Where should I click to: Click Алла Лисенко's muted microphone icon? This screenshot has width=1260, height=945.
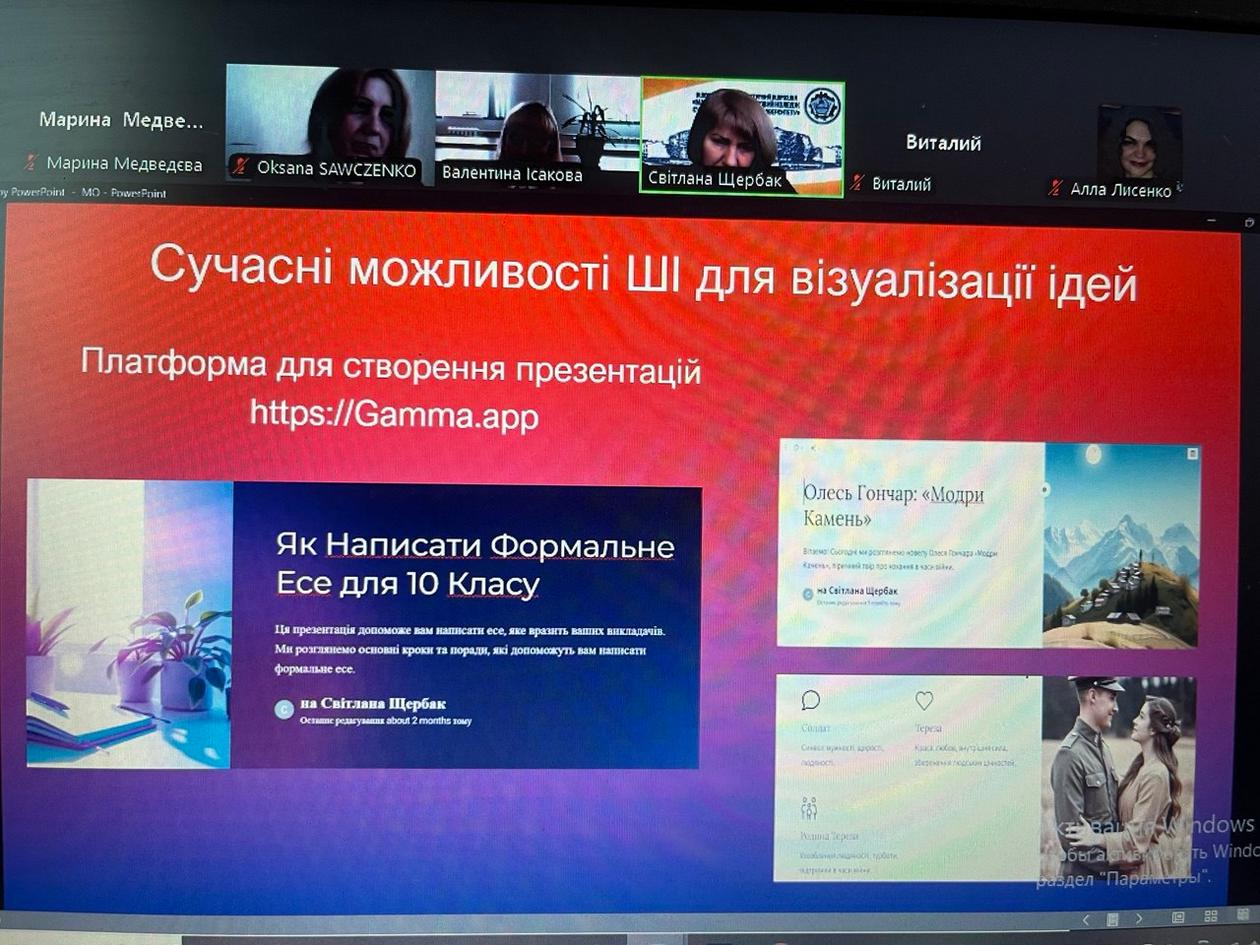coord(1056,188)
